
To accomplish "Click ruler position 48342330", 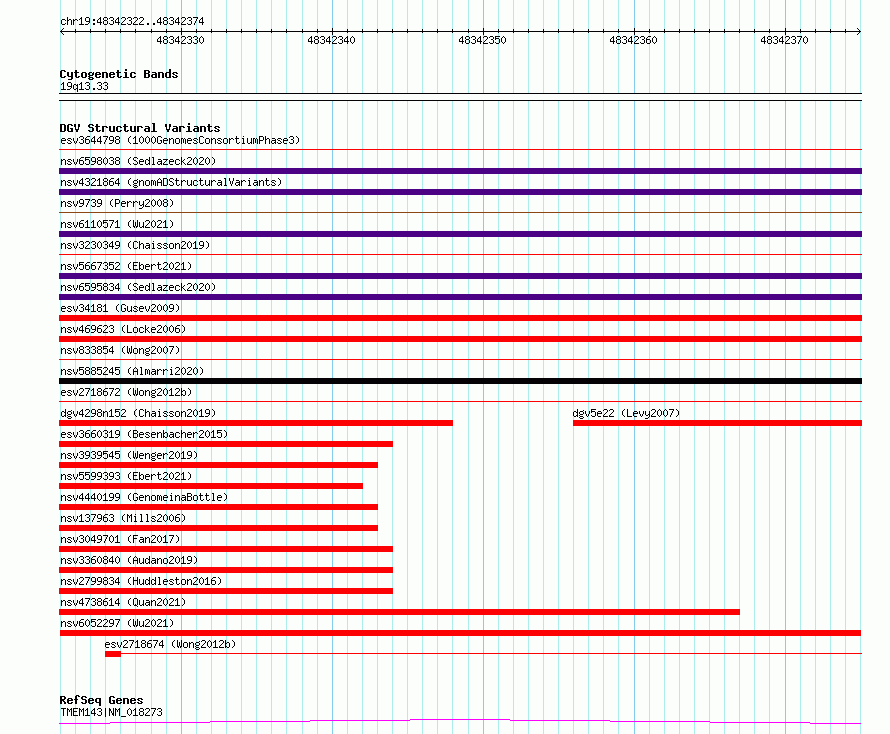I will pyautogui.click(x=180, y=40).
